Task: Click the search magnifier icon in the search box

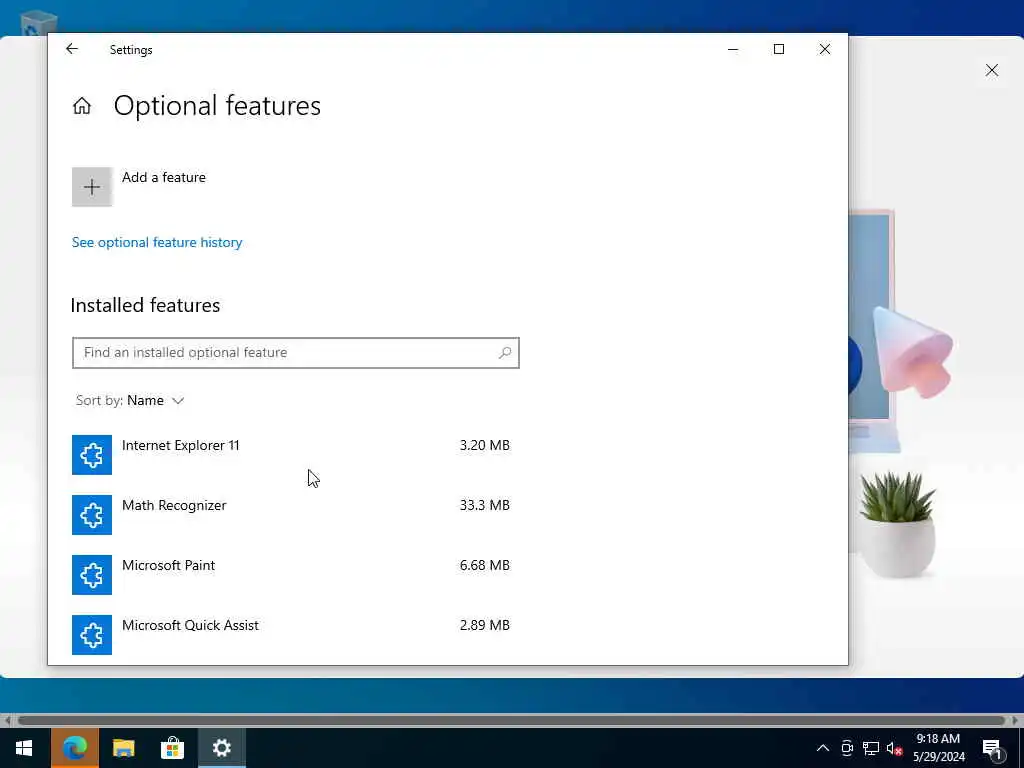Action: (505, 353)
